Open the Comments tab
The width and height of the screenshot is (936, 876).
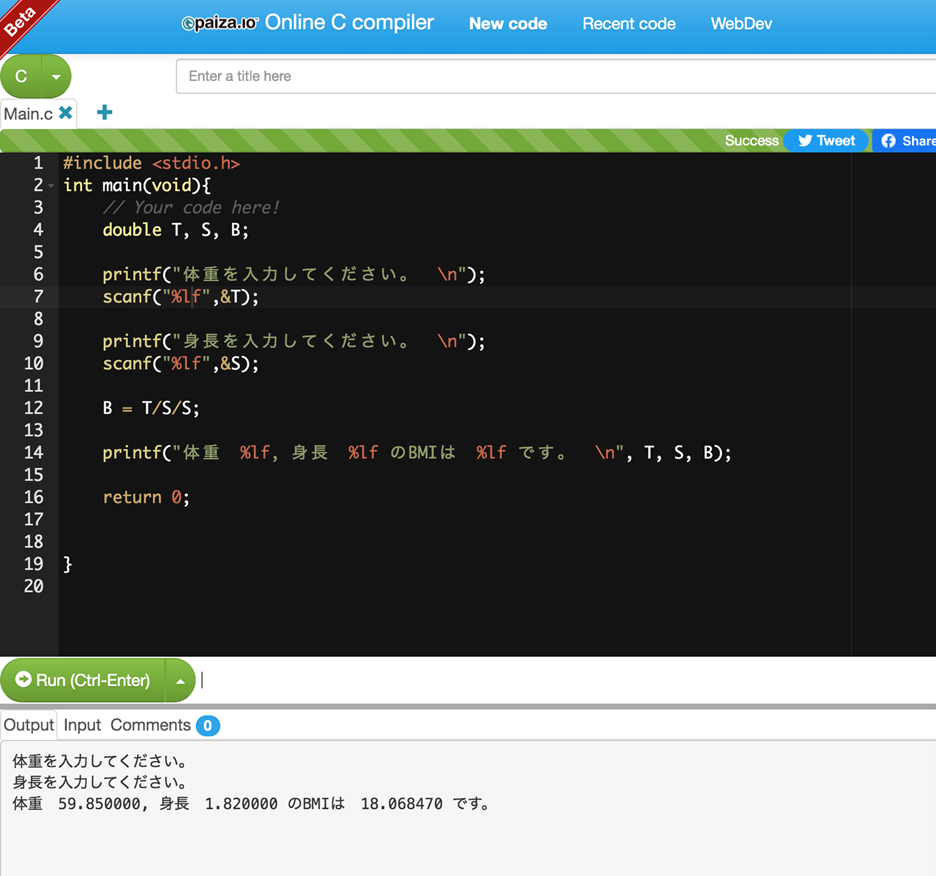[x=150, y=725]
